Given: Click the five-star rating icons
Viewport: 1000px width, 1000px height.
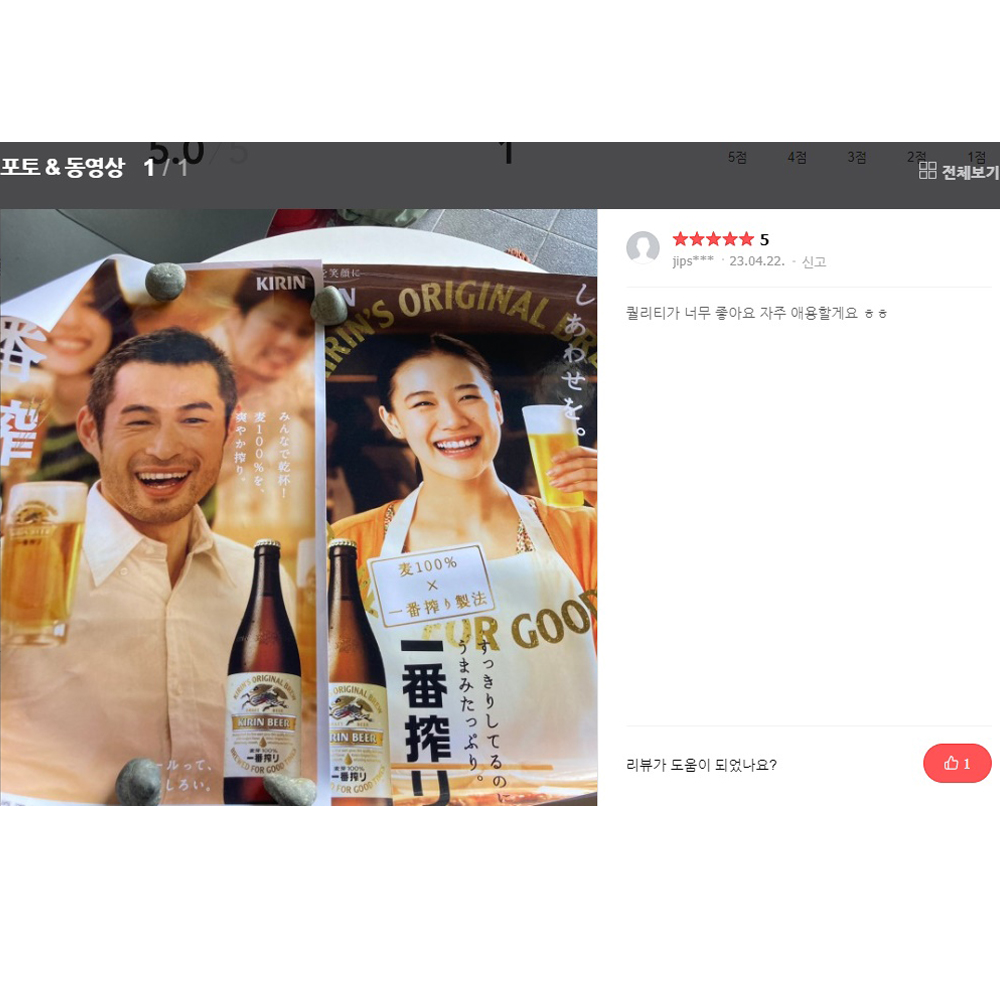Looking at the screenshot, I should pos(713,239).
